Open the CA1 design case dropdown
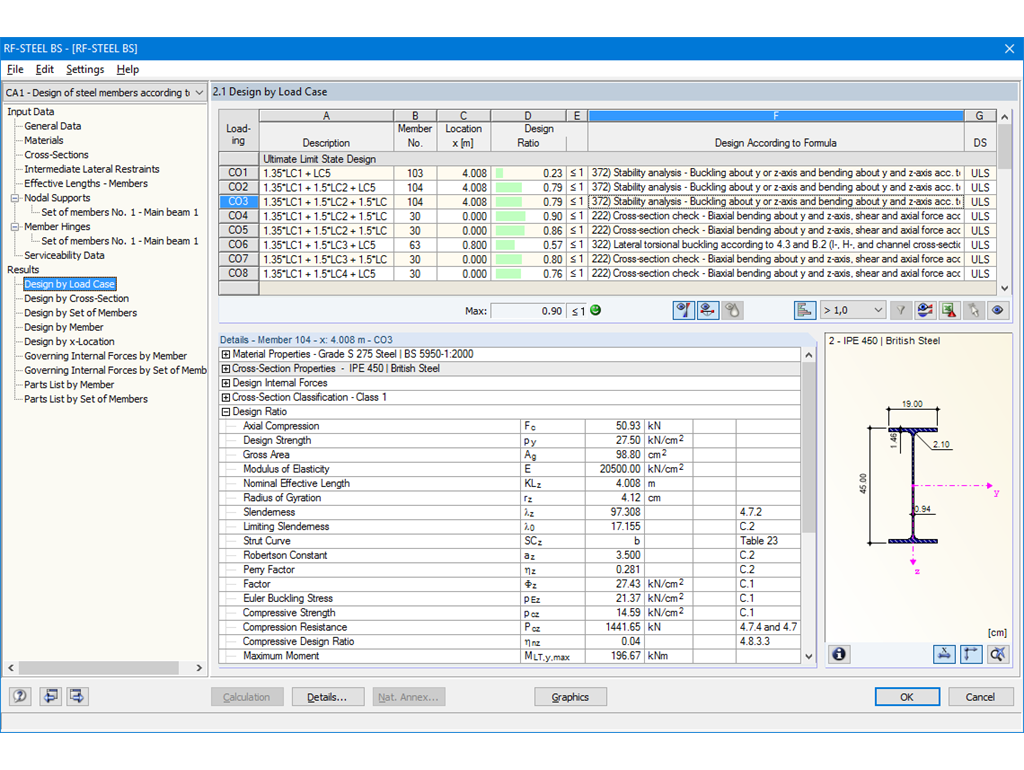This screenshot has height=770, width=1024. [x=199, y=93]
